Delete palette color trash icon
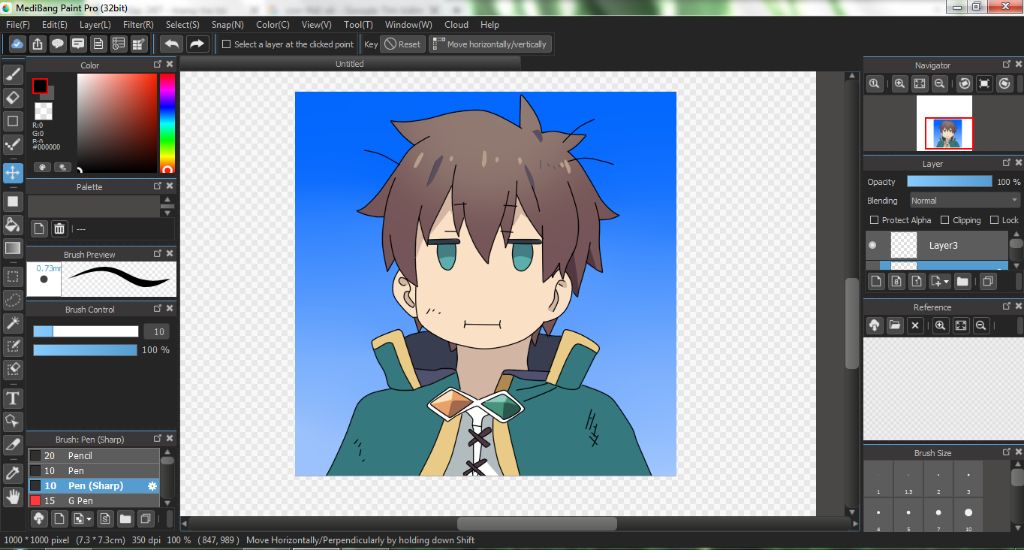 pos(59,229)
